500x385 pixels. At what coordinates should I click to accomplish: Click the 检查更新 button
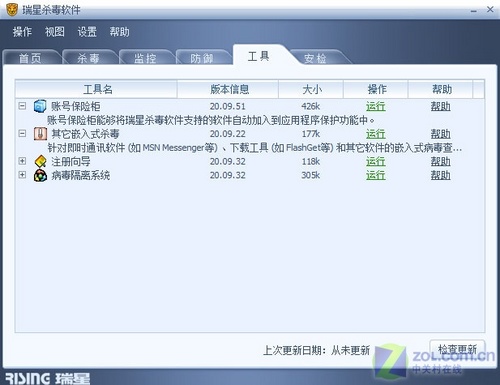coord(457,349)
